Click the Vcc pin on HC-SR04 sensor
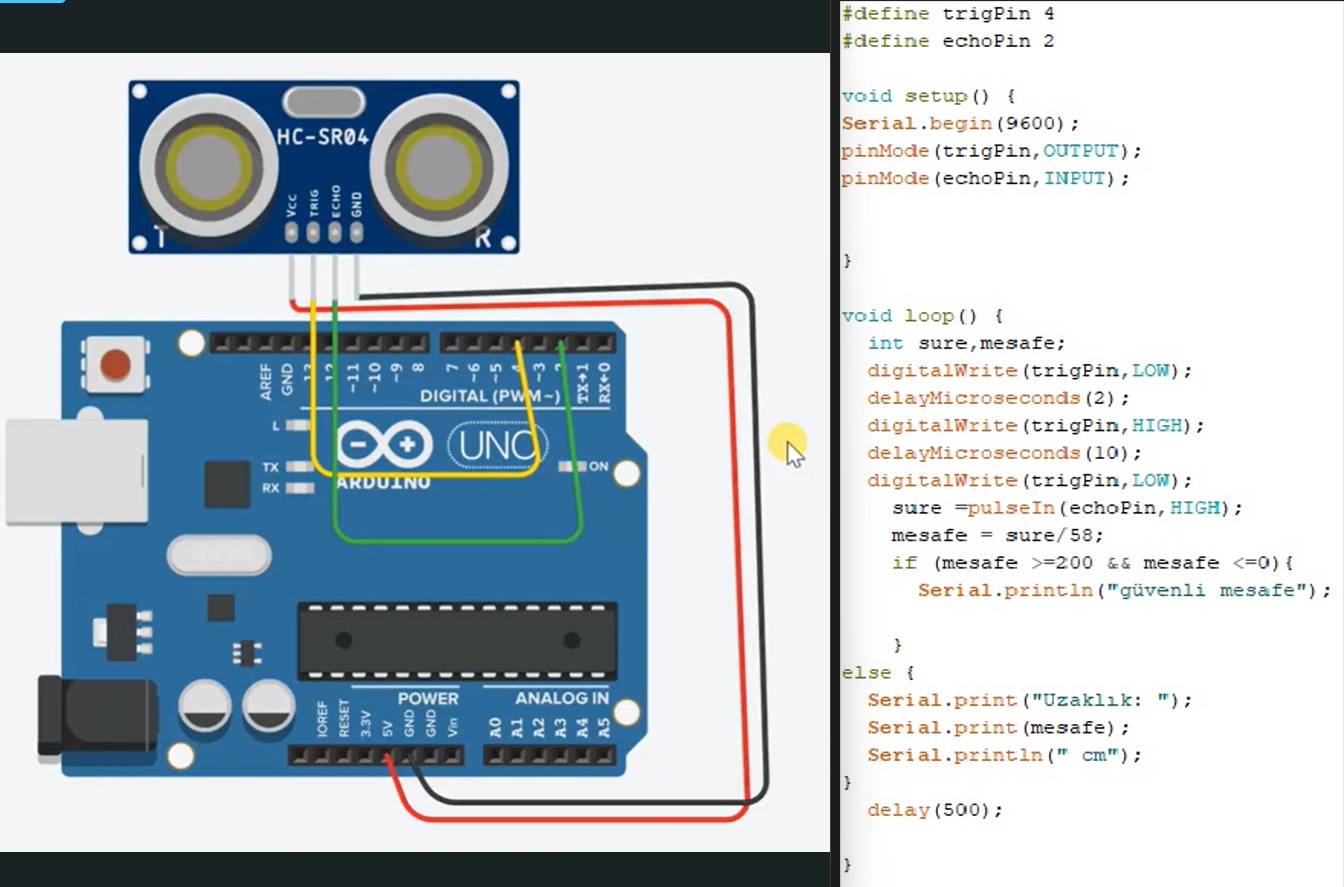 291,233
